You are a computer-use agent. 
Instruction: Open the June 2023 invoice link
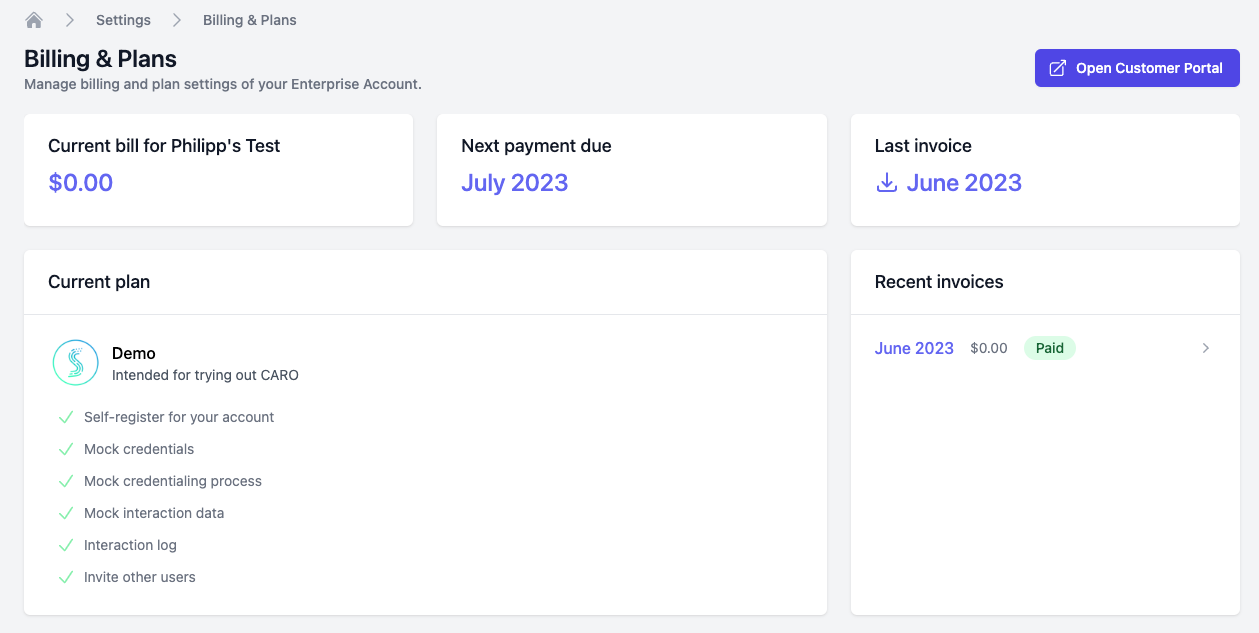(x=914, y=348)
